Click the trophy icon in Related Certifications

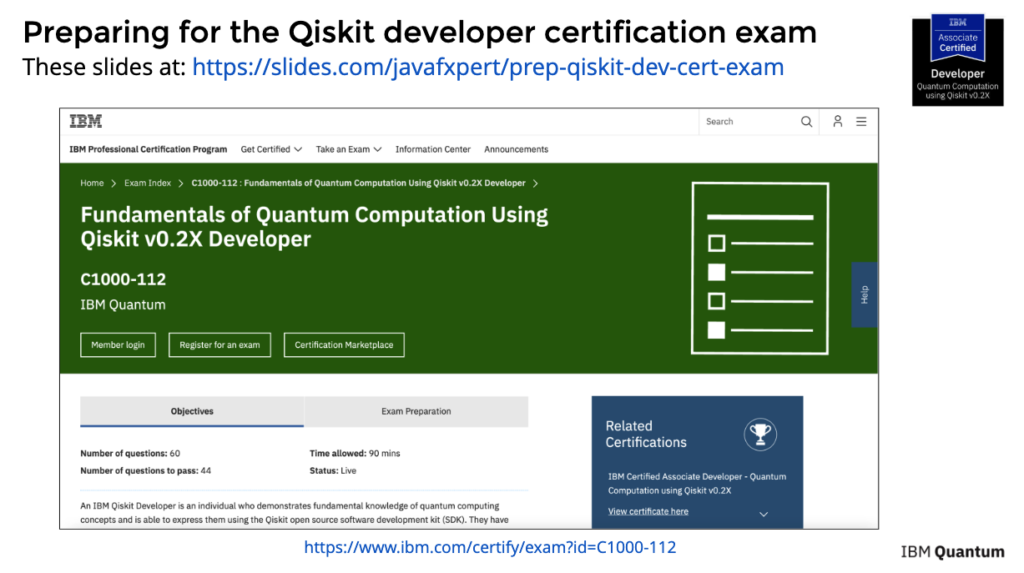coord(760,434)
